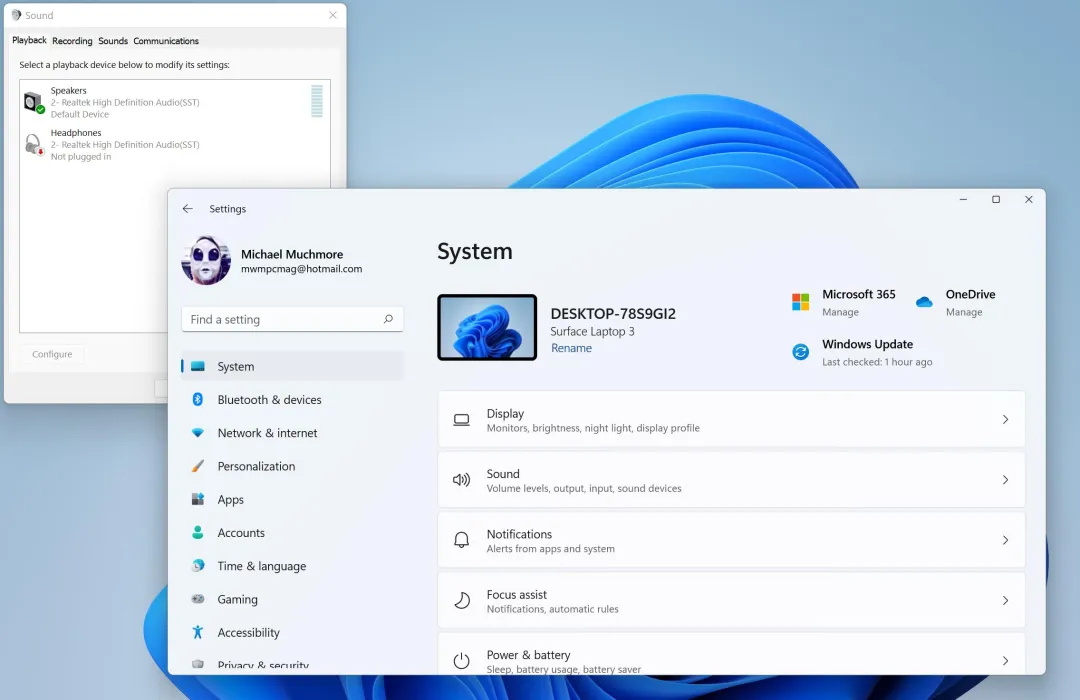Click the System page heading
1080x700 pixels.
[x=475, y=251]
